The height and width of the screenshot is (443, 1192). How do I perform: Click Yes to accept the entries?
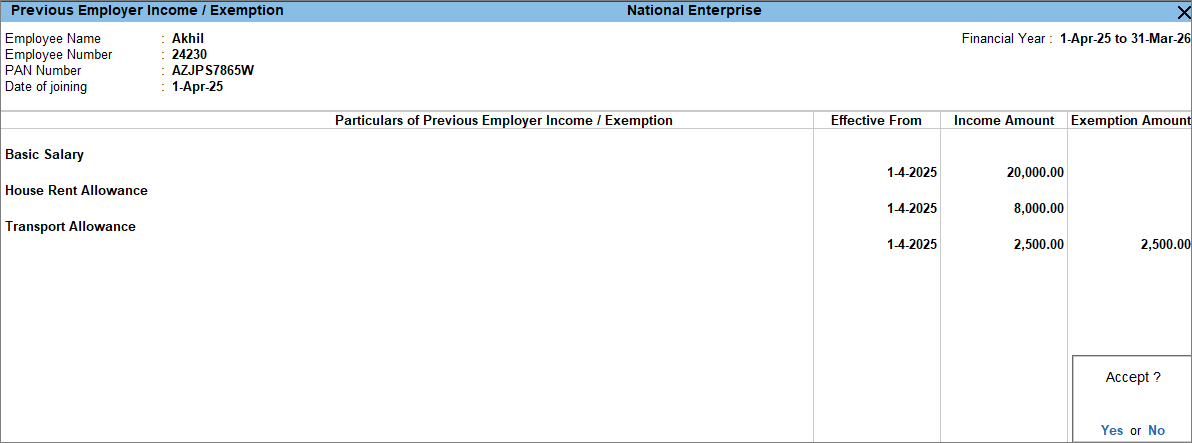[1111, 430]
